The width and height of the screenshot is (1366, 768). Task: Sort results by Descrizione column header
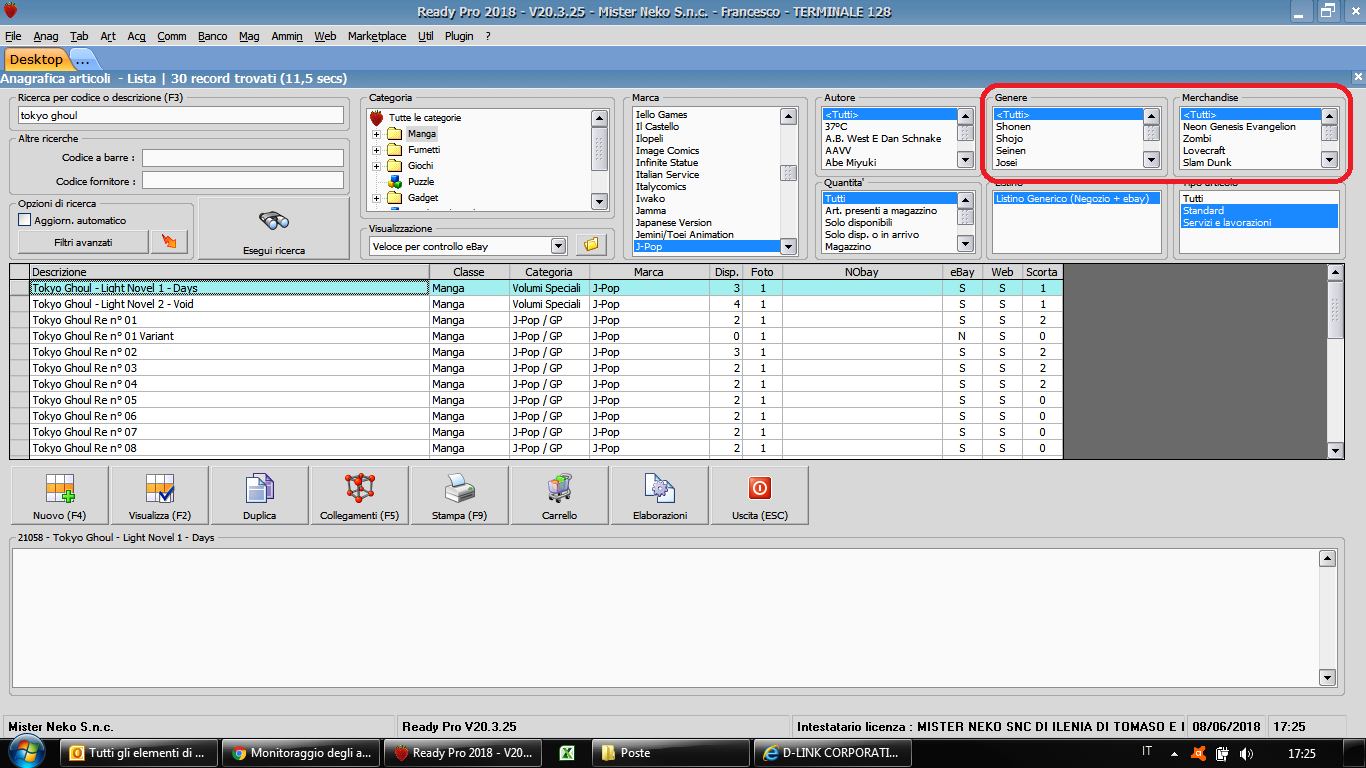[230, 272]
